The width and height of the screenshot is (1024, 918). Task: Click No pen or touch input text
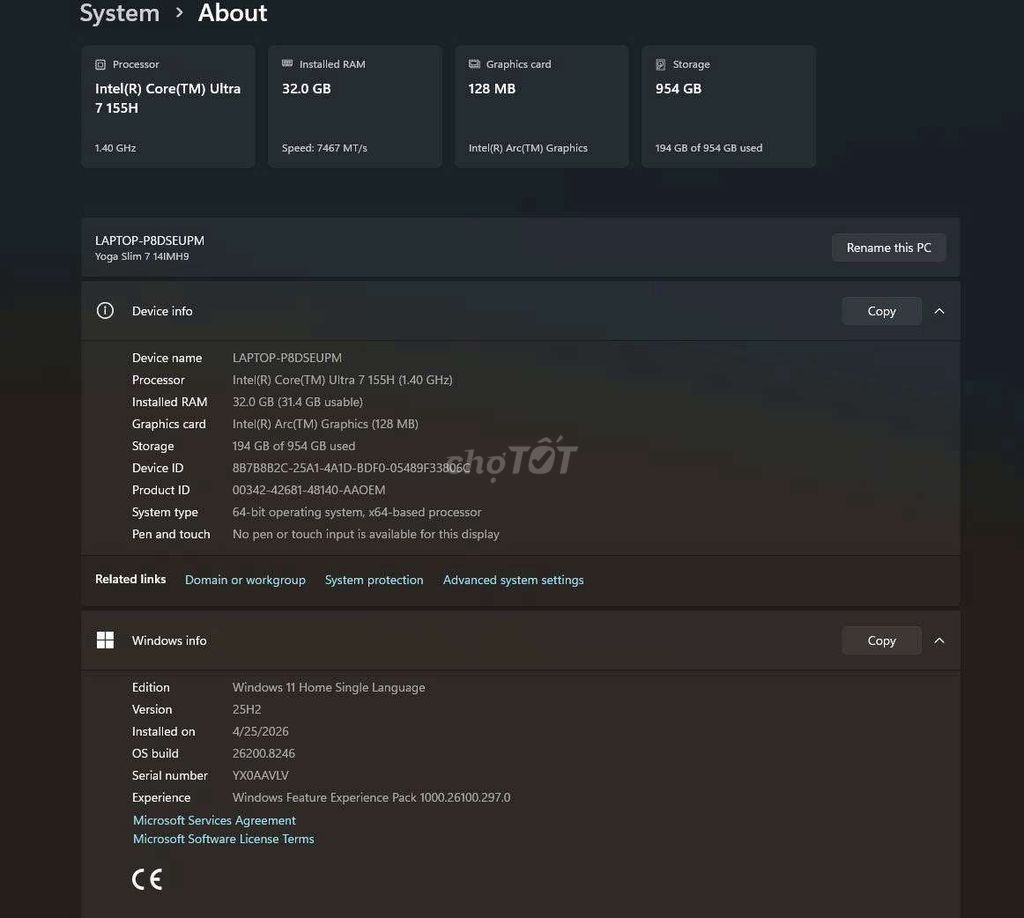[366, 534]
